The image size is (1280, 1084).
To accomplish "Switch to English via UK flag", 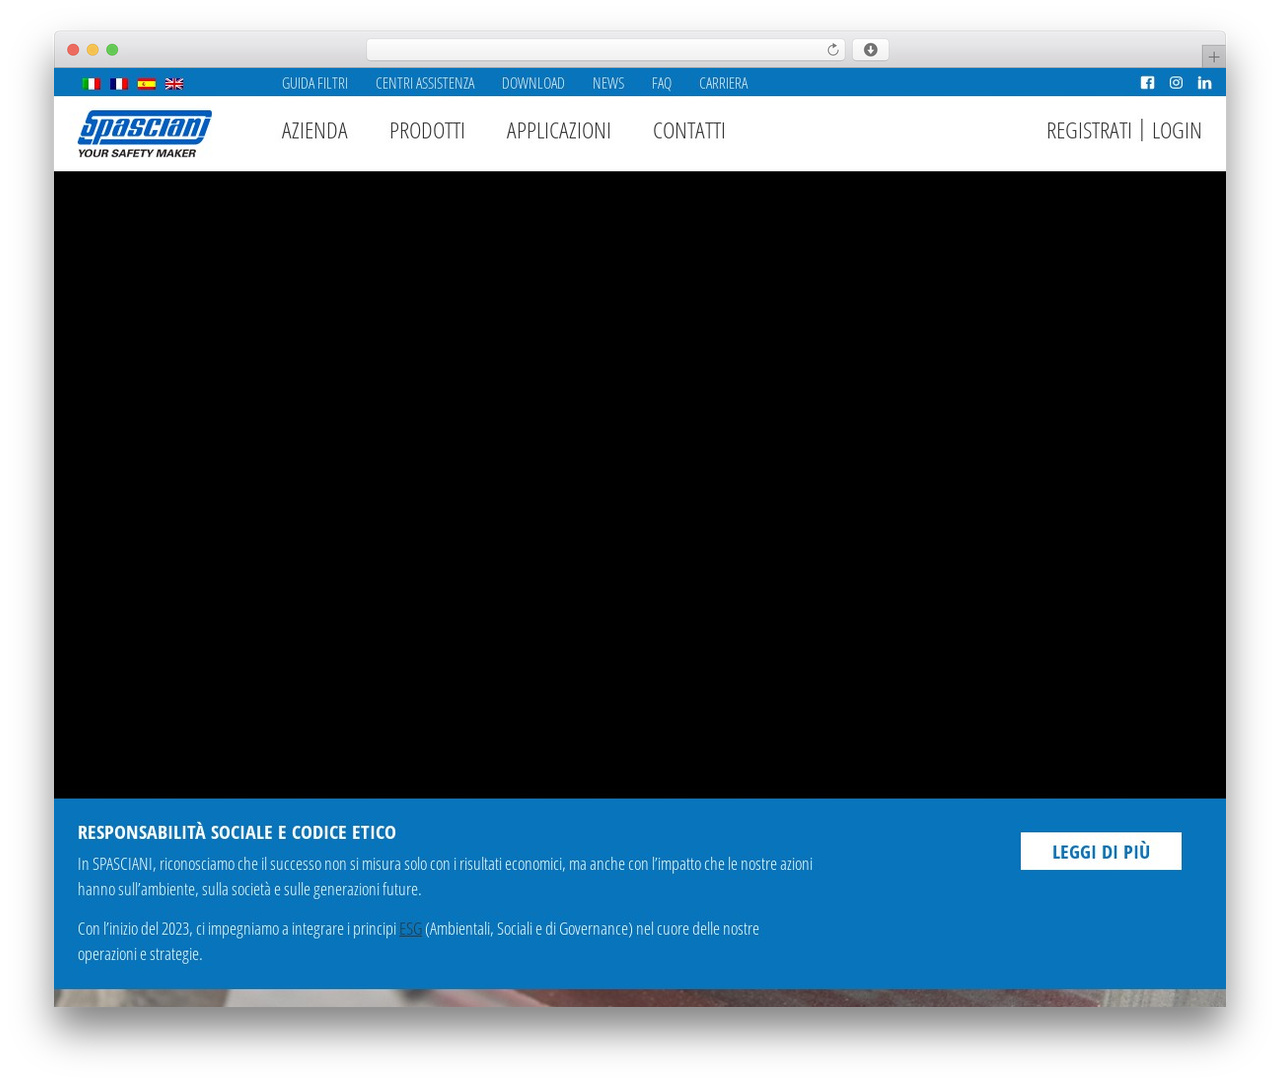I will click(x=174, y=84).
